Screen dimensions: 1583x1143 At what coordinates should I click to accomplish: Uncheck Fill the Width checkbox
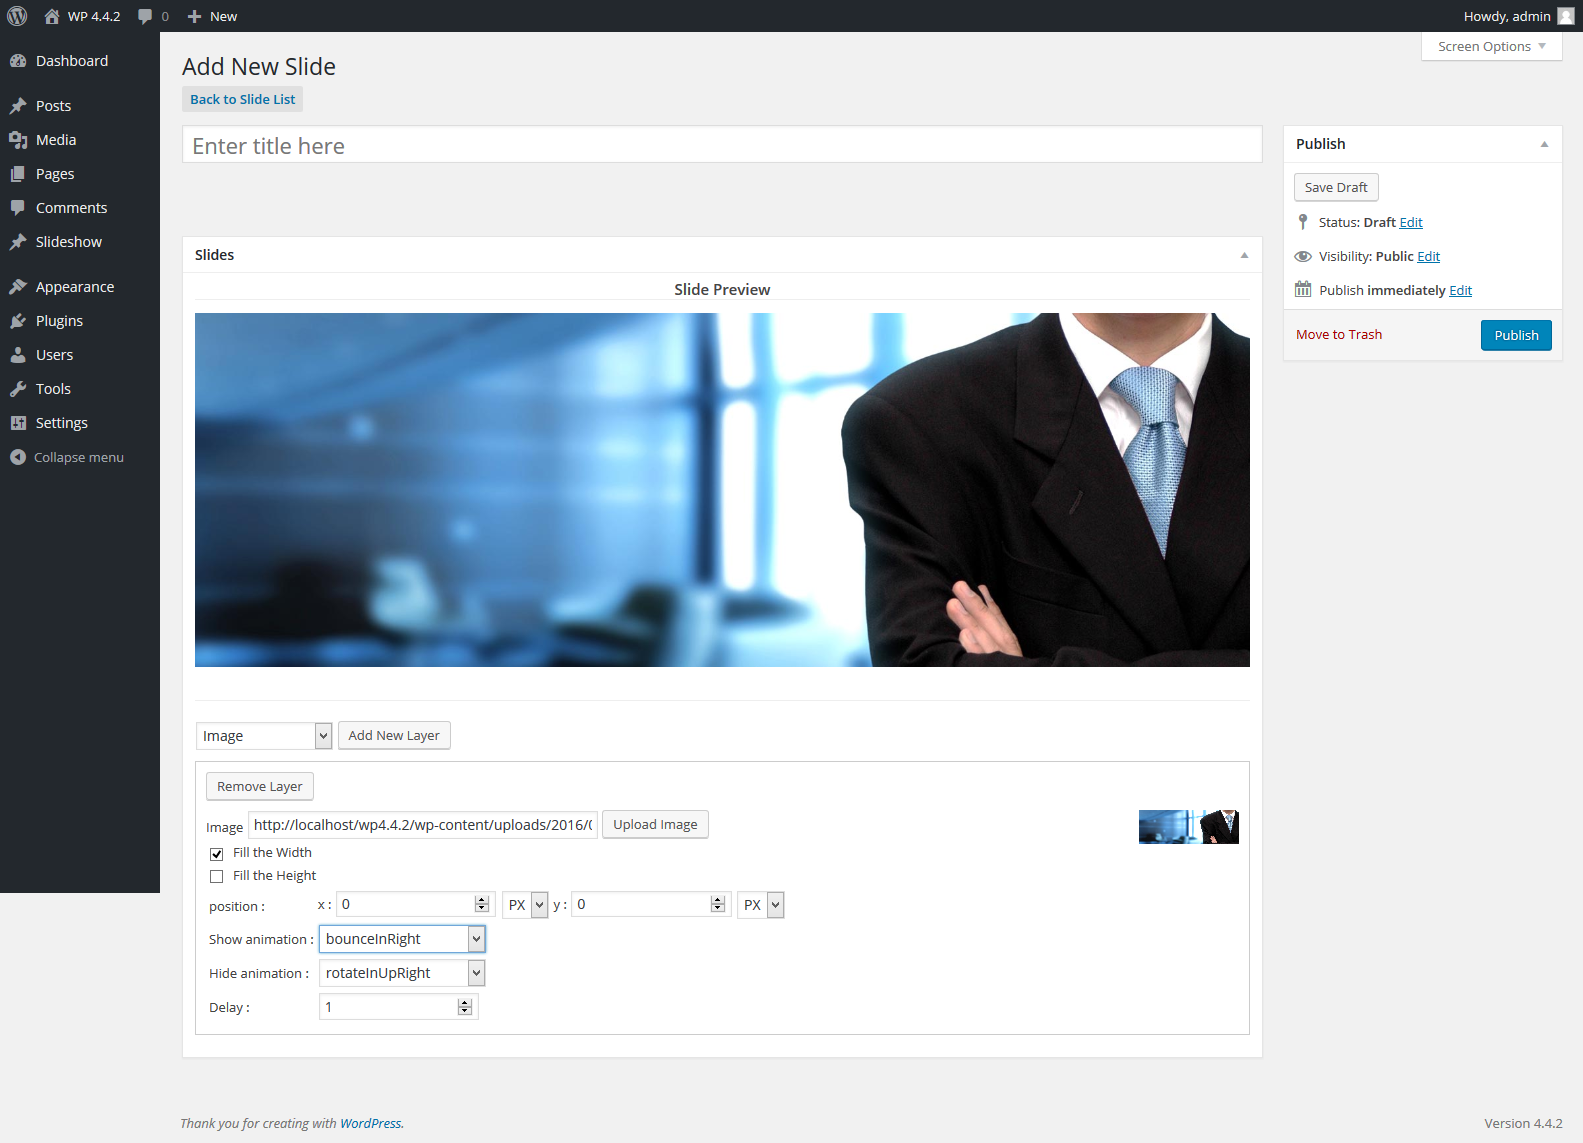tap(216, 854)
